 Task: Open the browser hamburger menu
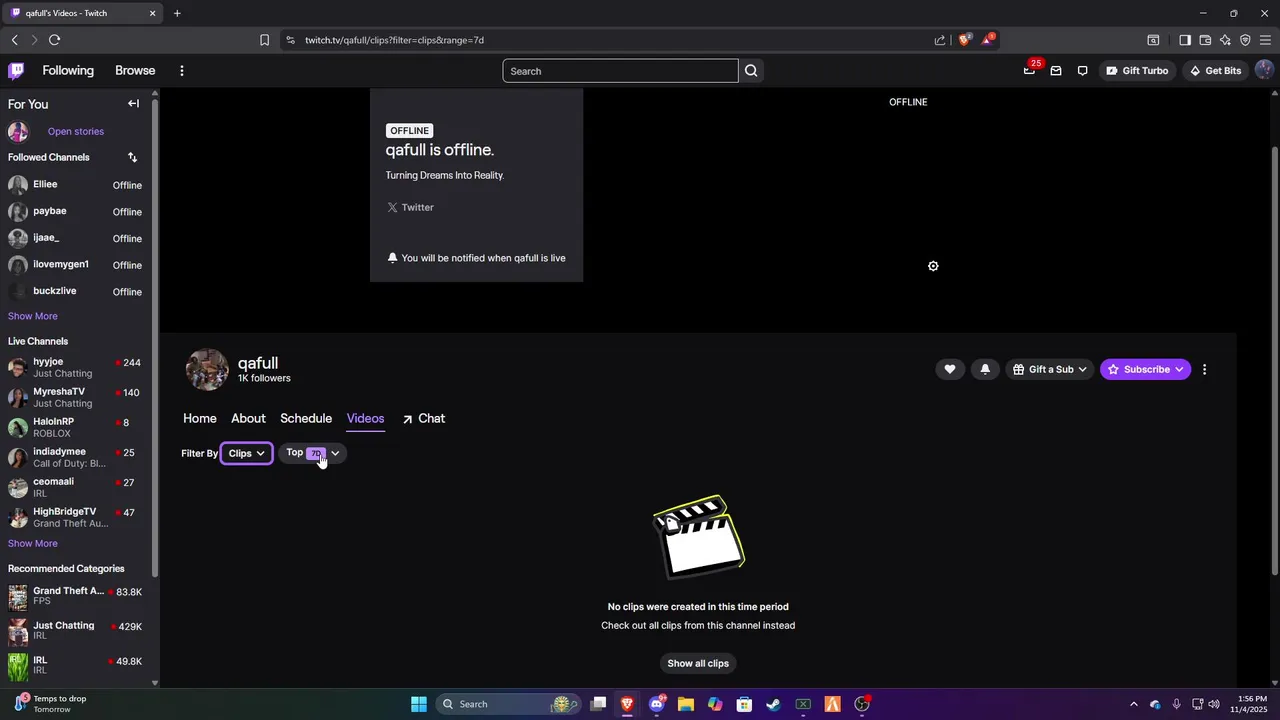[1265, 40]
